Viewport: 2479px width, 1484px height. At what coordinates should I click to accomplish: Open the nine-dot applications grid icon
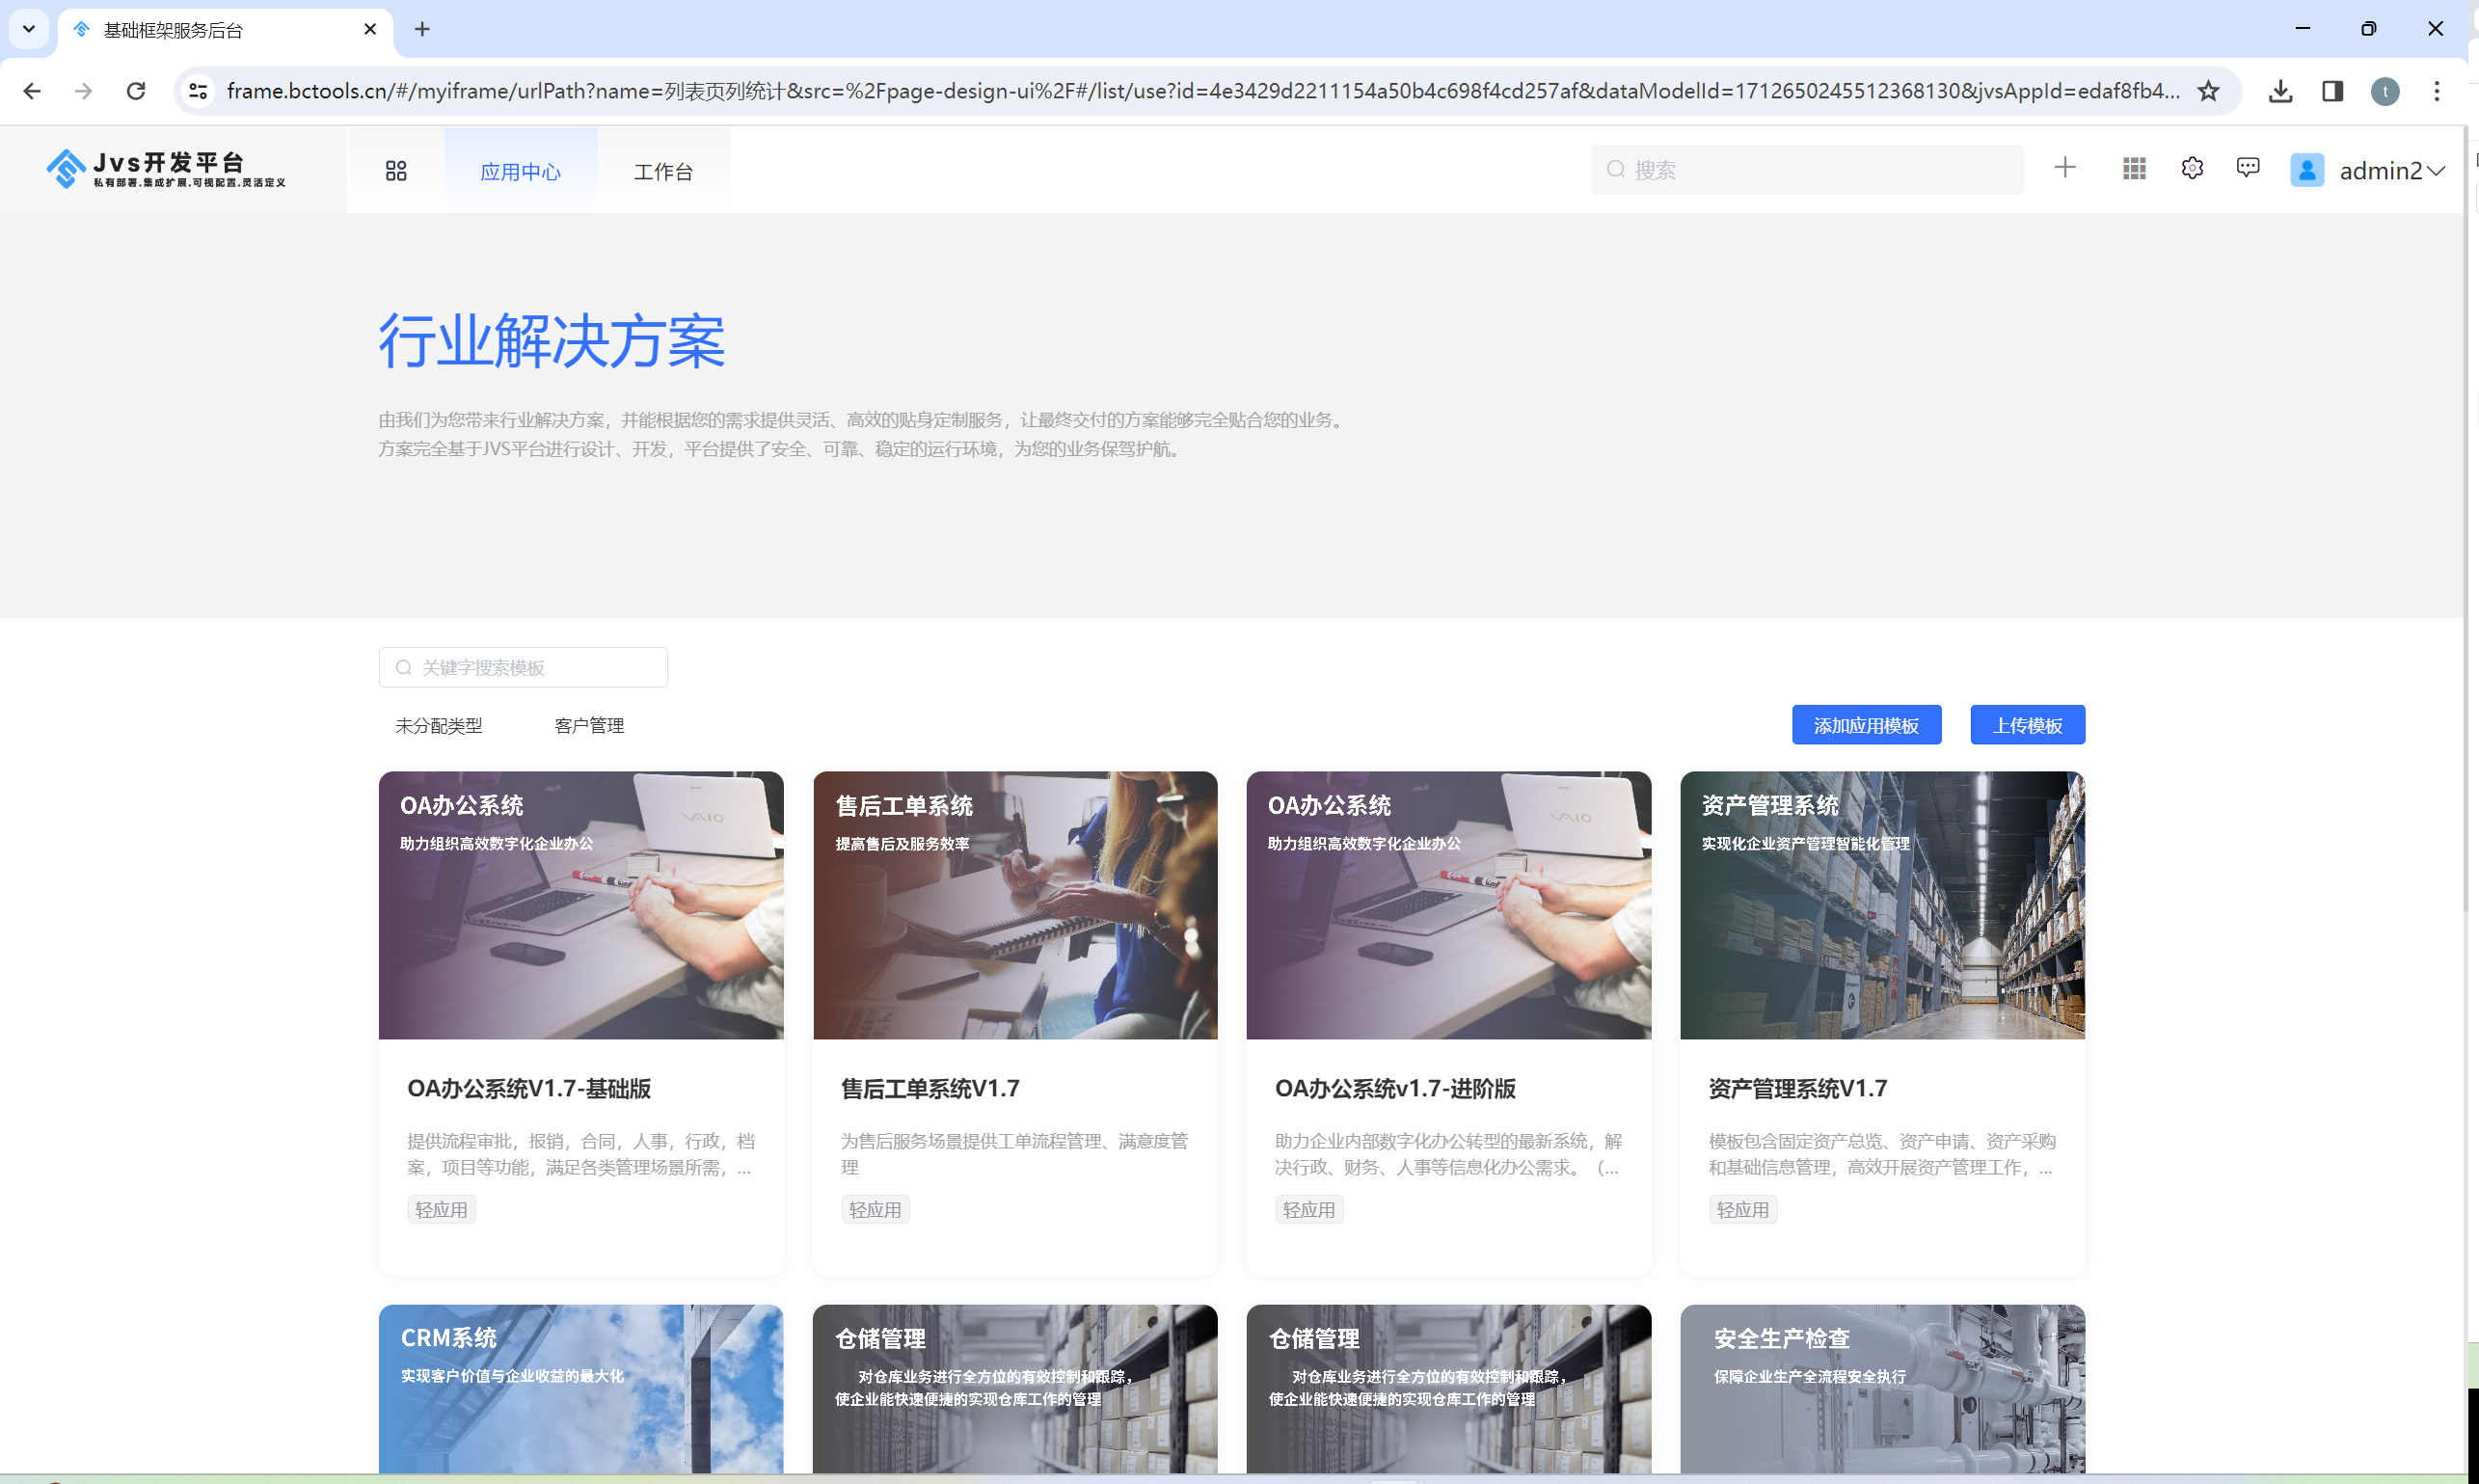pos(2134,169)
